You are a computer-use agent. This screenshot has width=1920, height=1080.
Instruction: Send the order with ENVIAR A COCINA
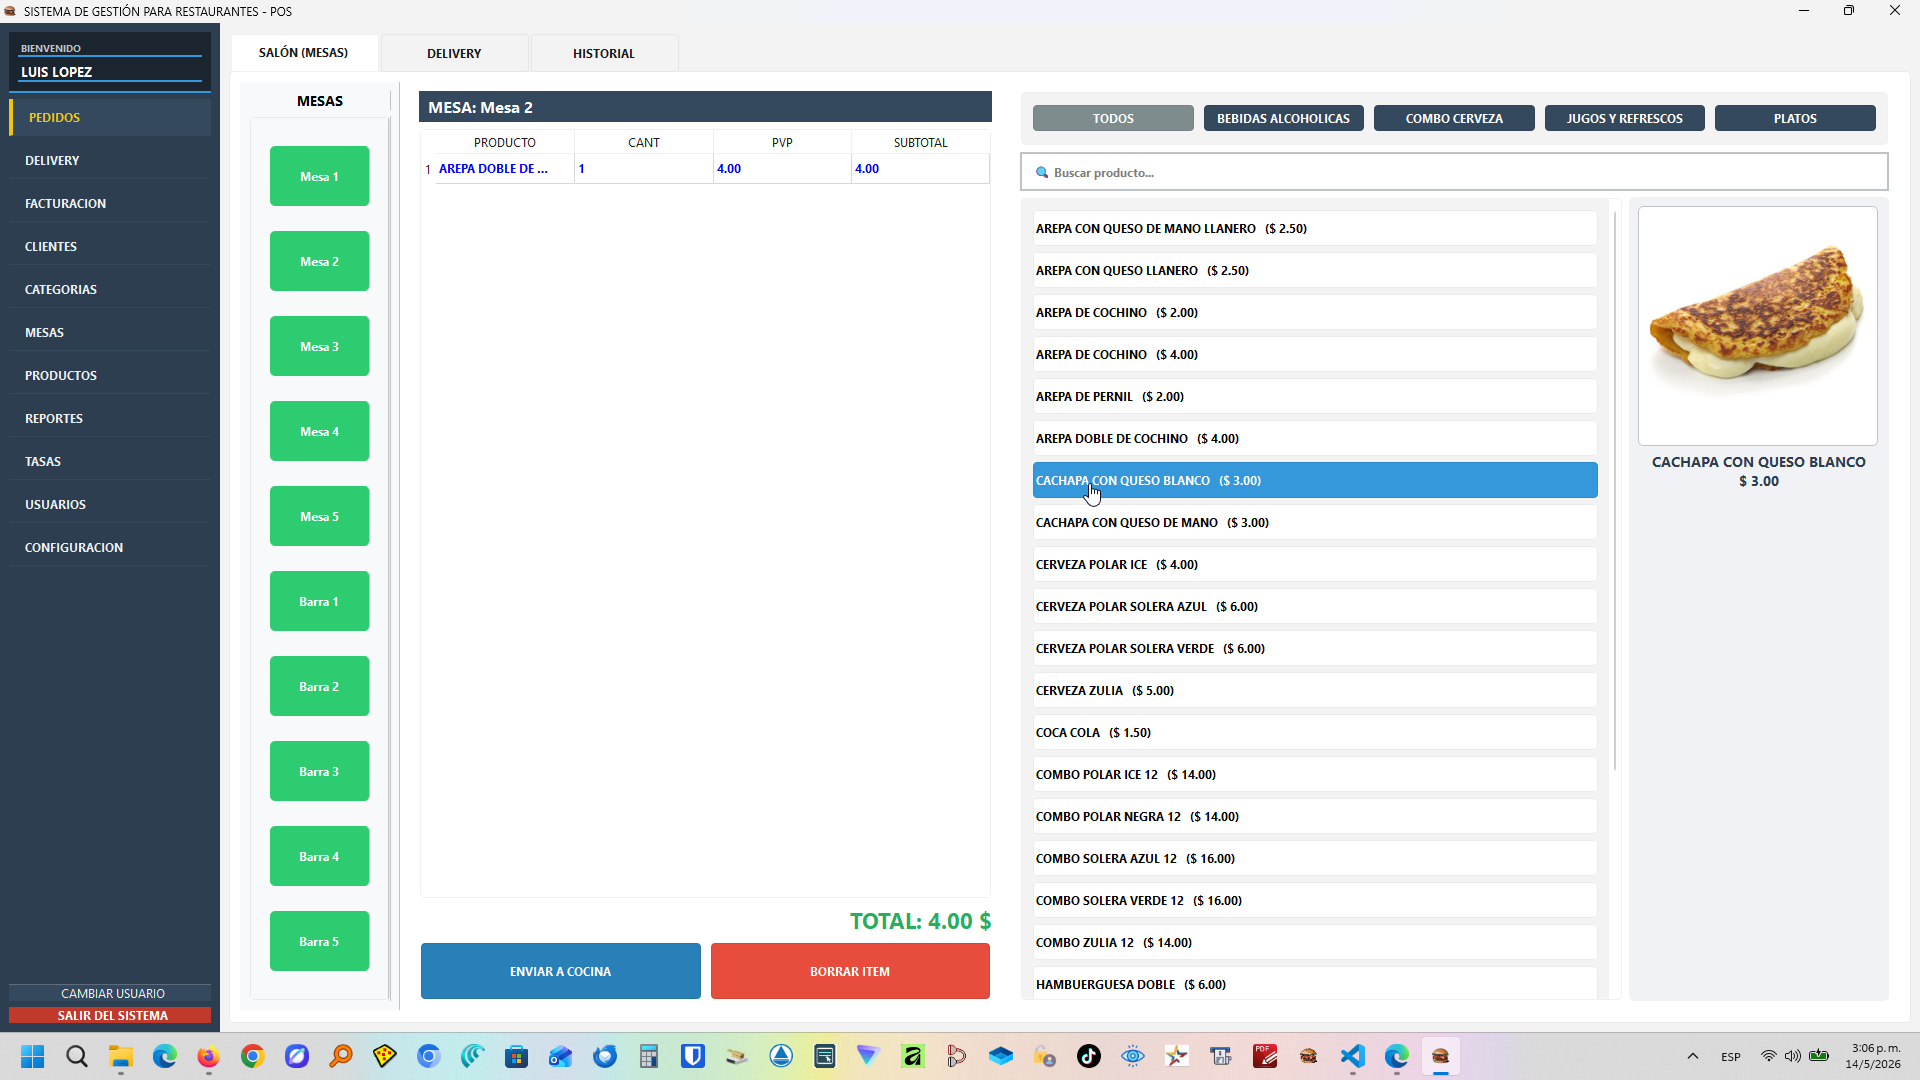click(x=560, y=971)
